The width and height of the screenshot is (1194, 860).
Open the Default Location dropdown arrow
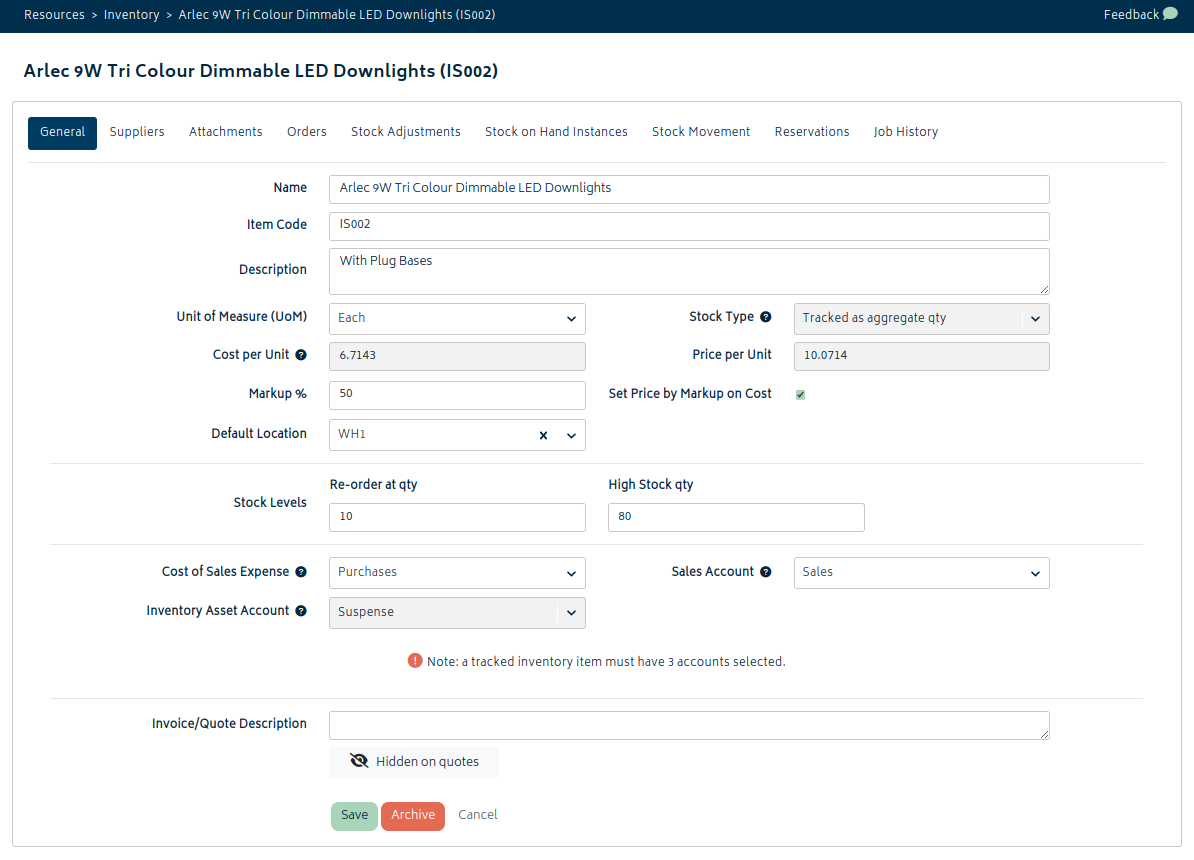point(571,436)
